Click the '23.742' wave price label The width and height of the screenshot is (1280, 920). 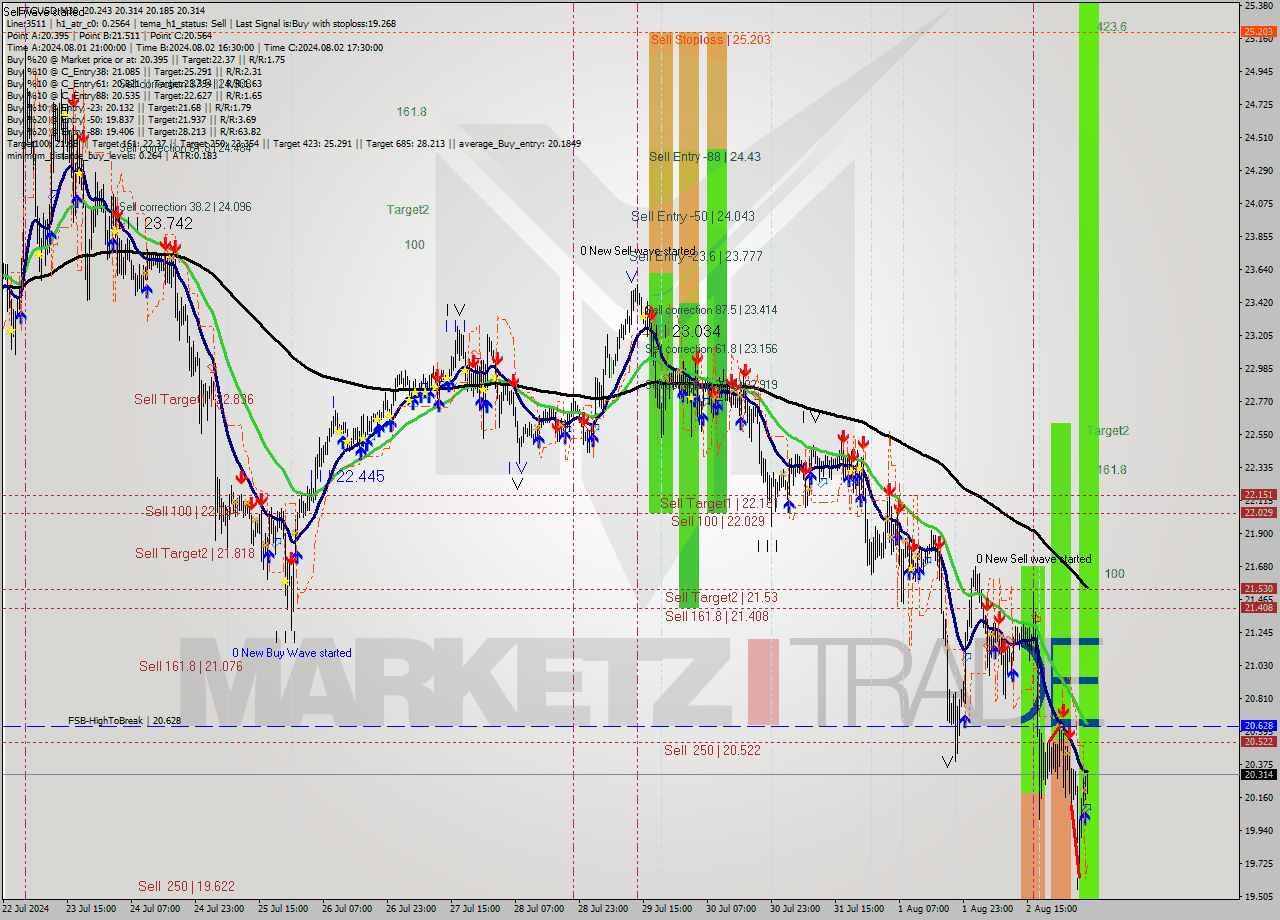168,224
